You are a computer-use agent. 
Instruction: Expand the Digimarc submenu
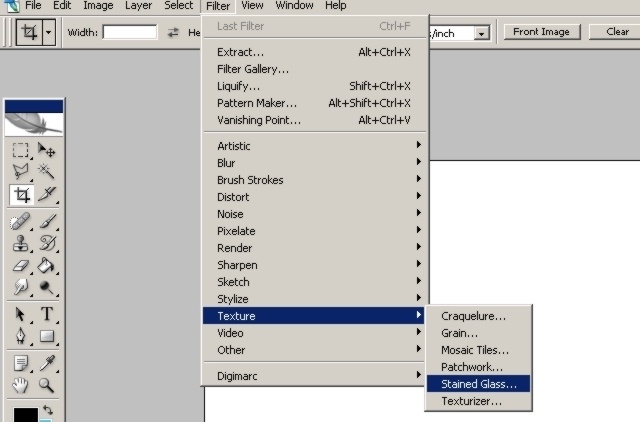pos(314,376)
